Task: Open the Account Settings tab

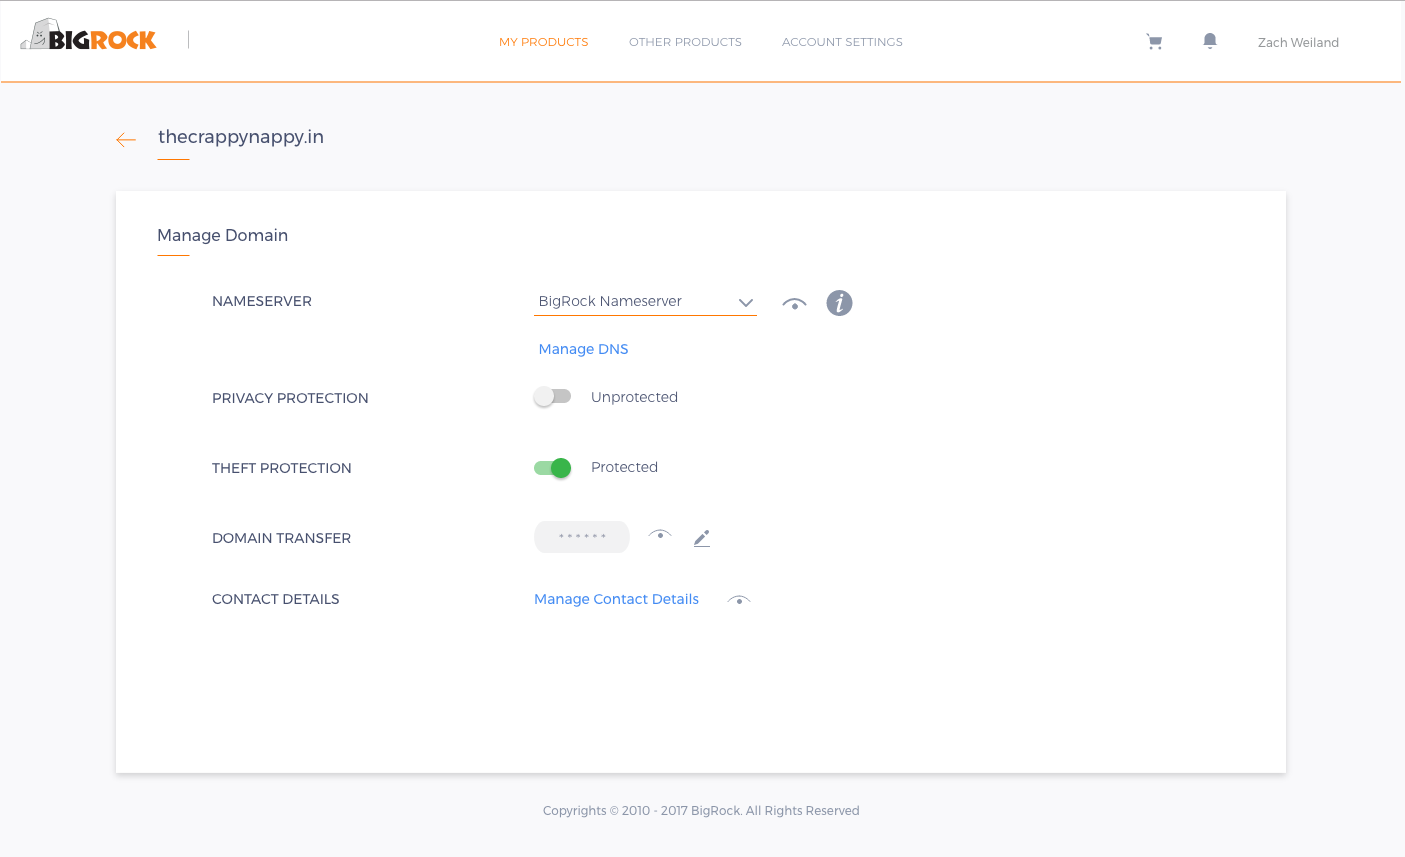Action: point(842,42)
